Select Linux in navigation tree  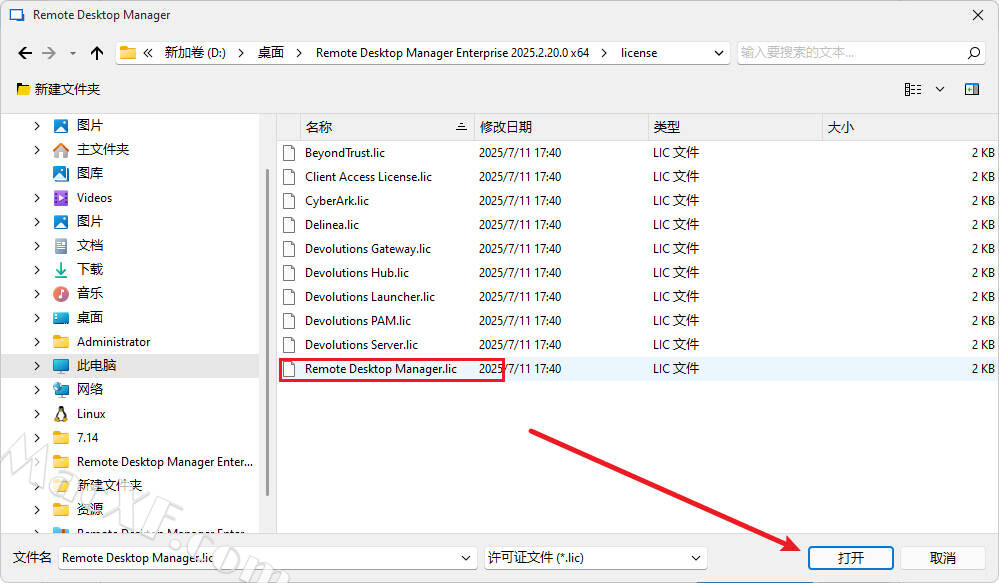[x=91, y=414]
